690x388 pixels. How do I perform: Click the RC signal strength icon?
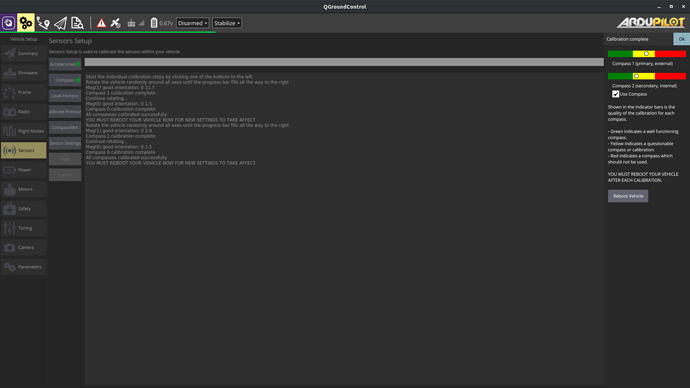[x=135, y=23]
